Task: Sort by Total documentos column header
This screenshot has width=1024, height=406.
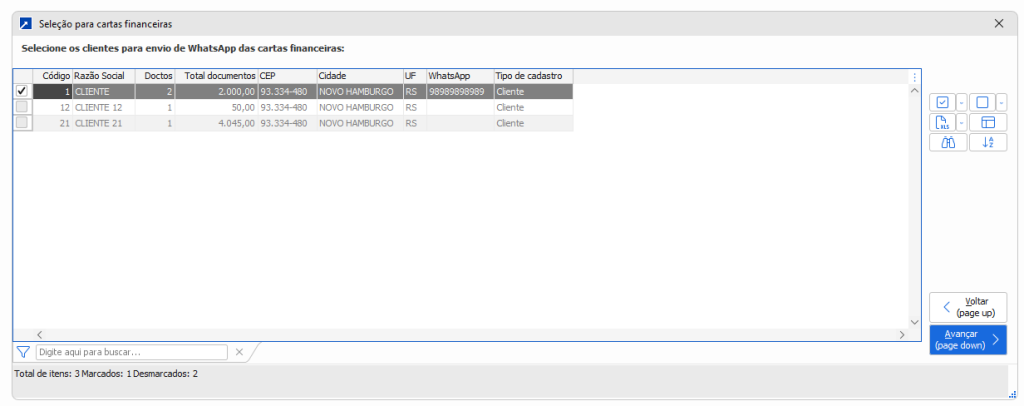Action: tap(216, 76)
